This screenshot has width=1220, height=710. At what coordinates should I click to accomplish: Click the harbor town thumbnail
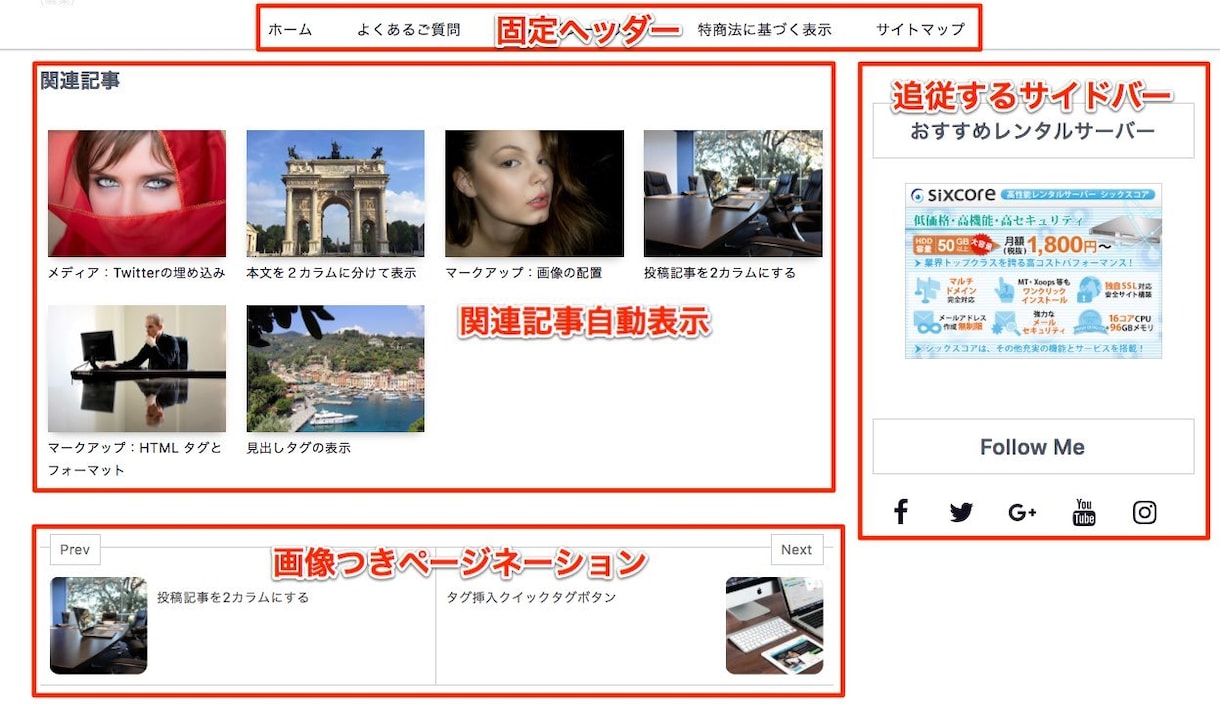(335, 369)
